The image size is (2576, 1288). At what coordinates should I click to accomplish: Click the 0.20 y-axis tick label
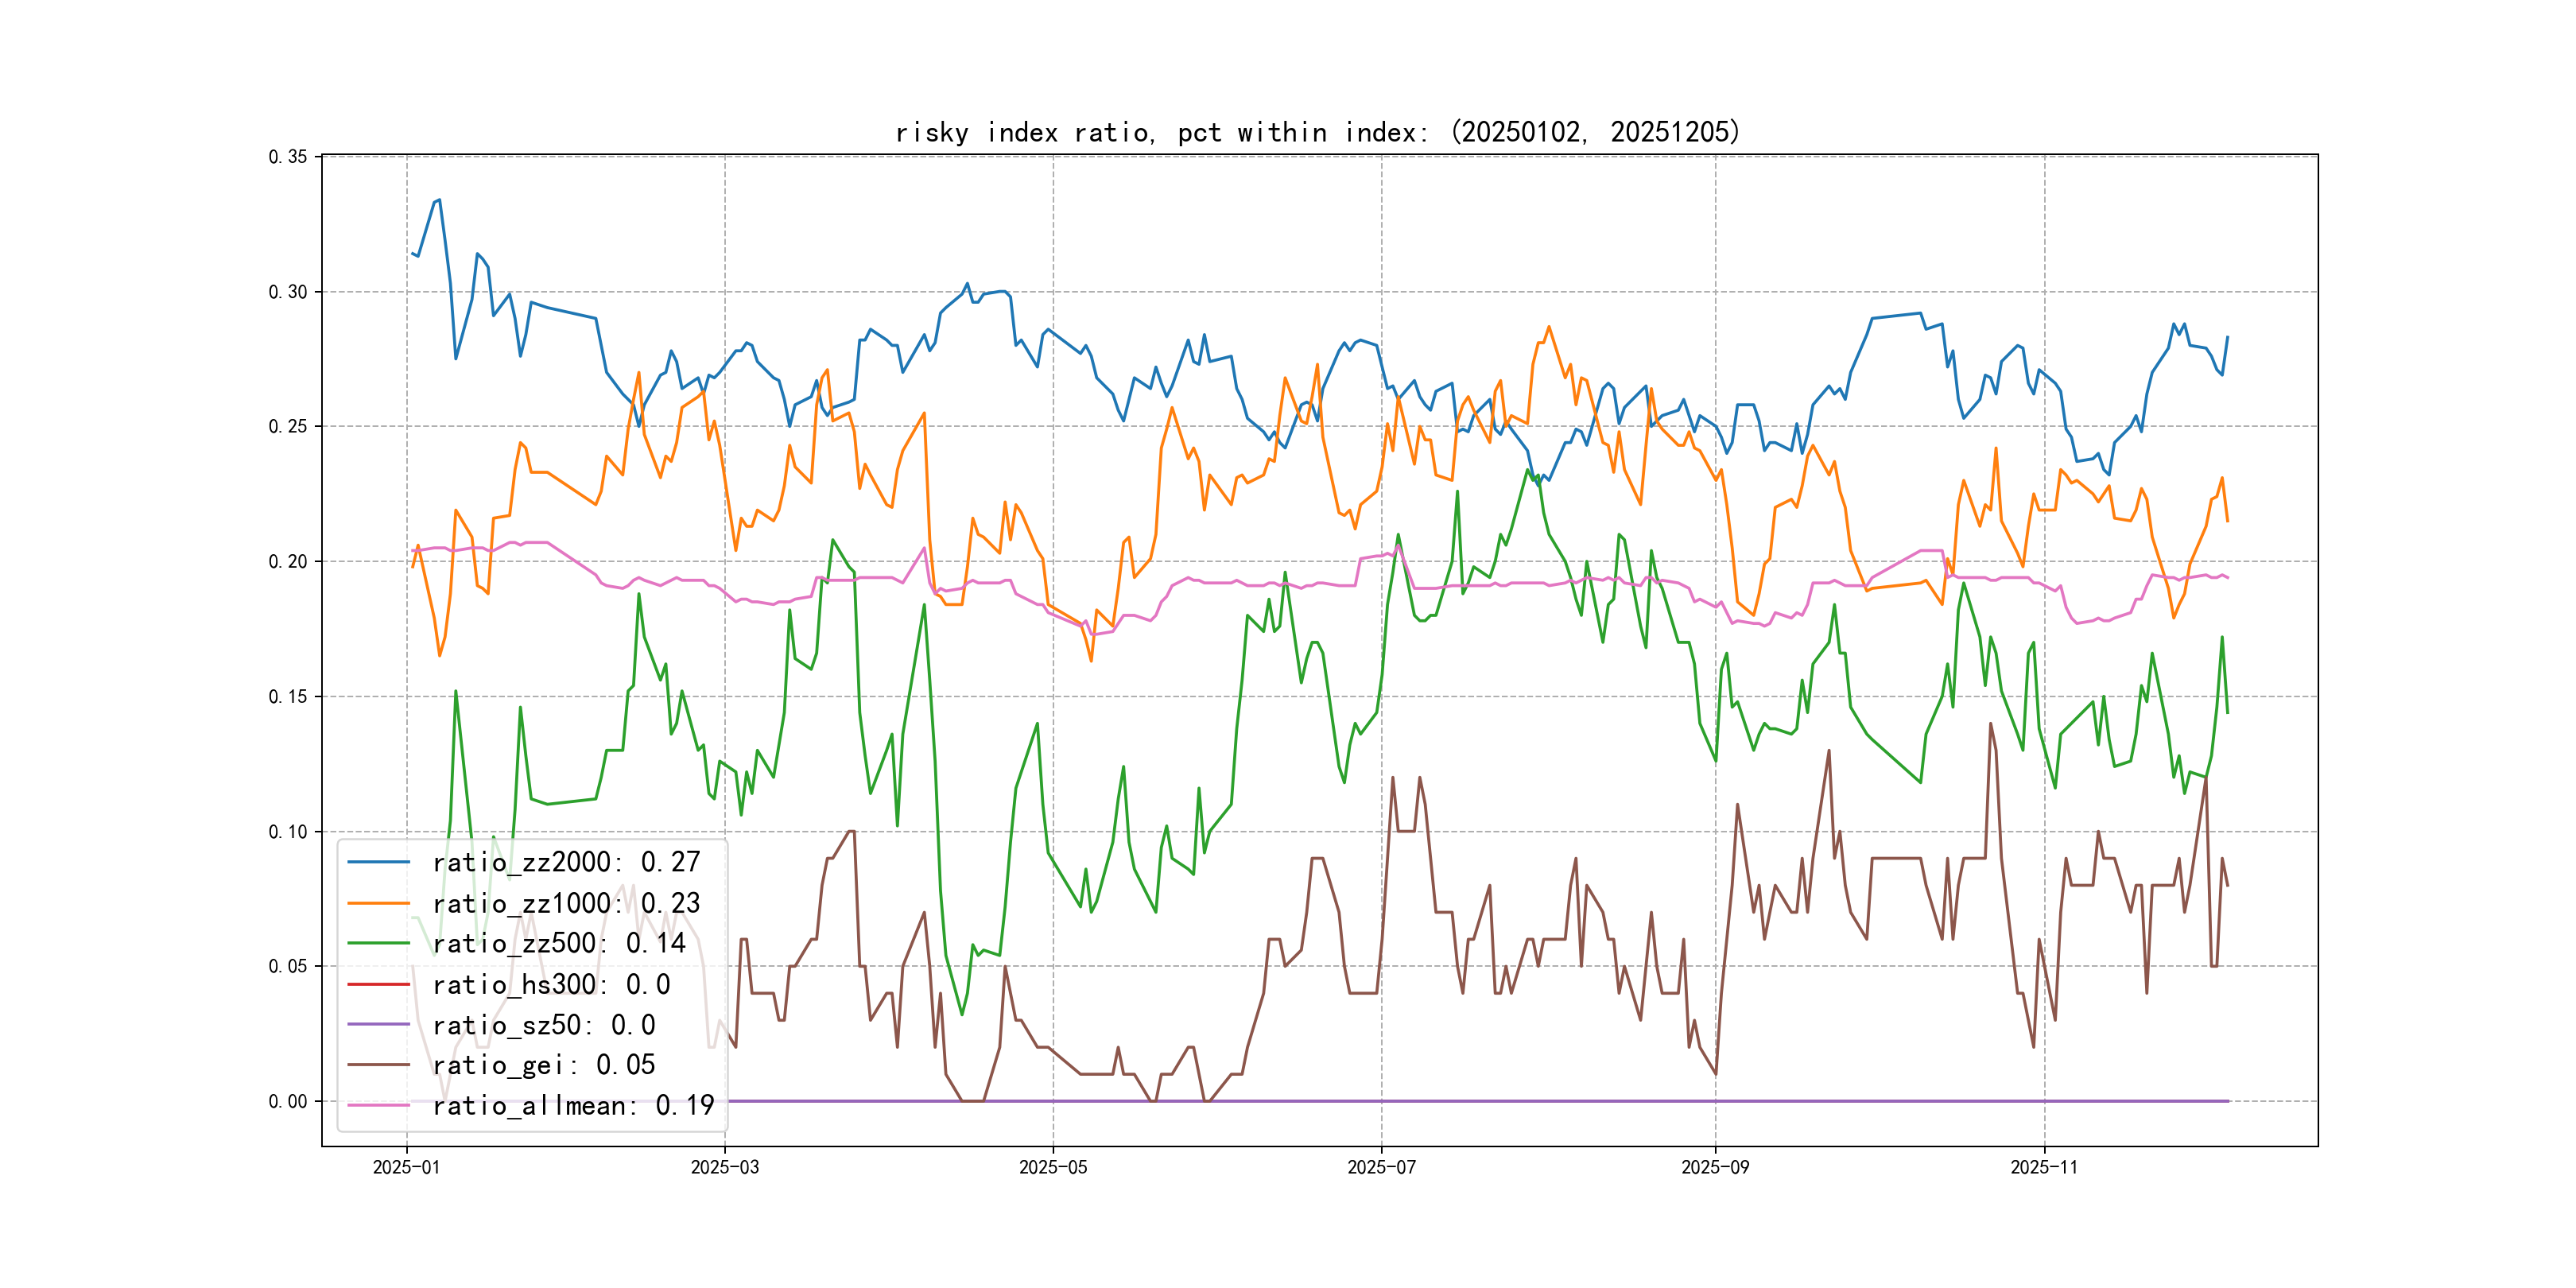288,562
